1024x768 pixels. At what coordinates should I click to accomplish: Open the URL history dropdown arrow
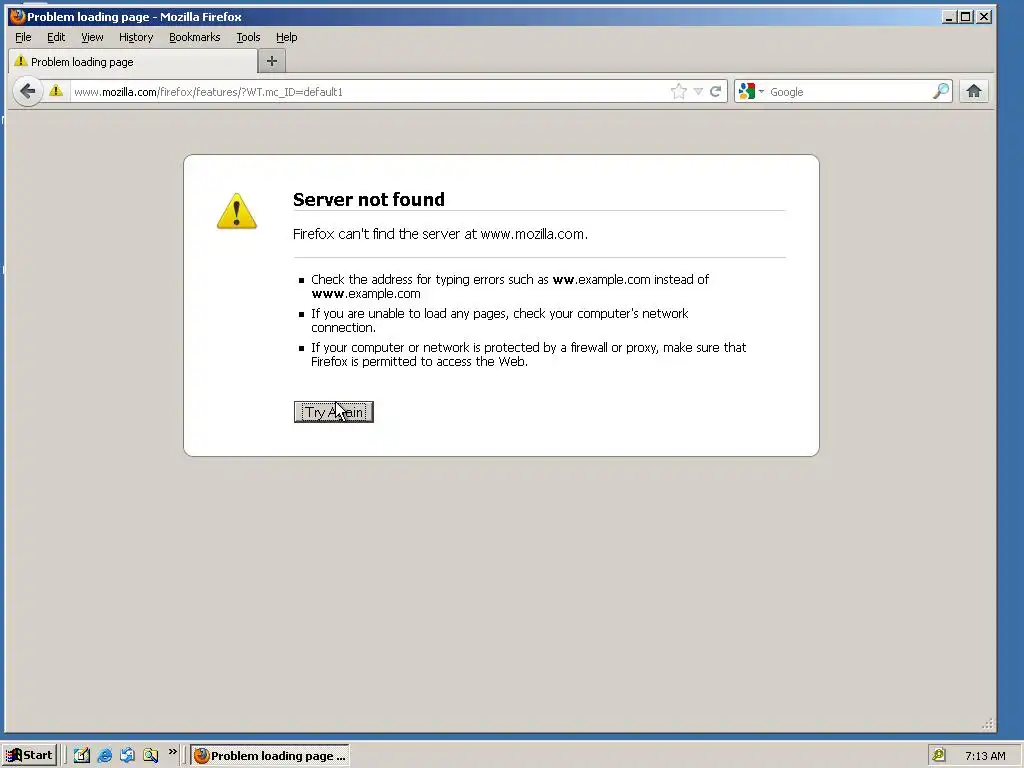[698, 91]
